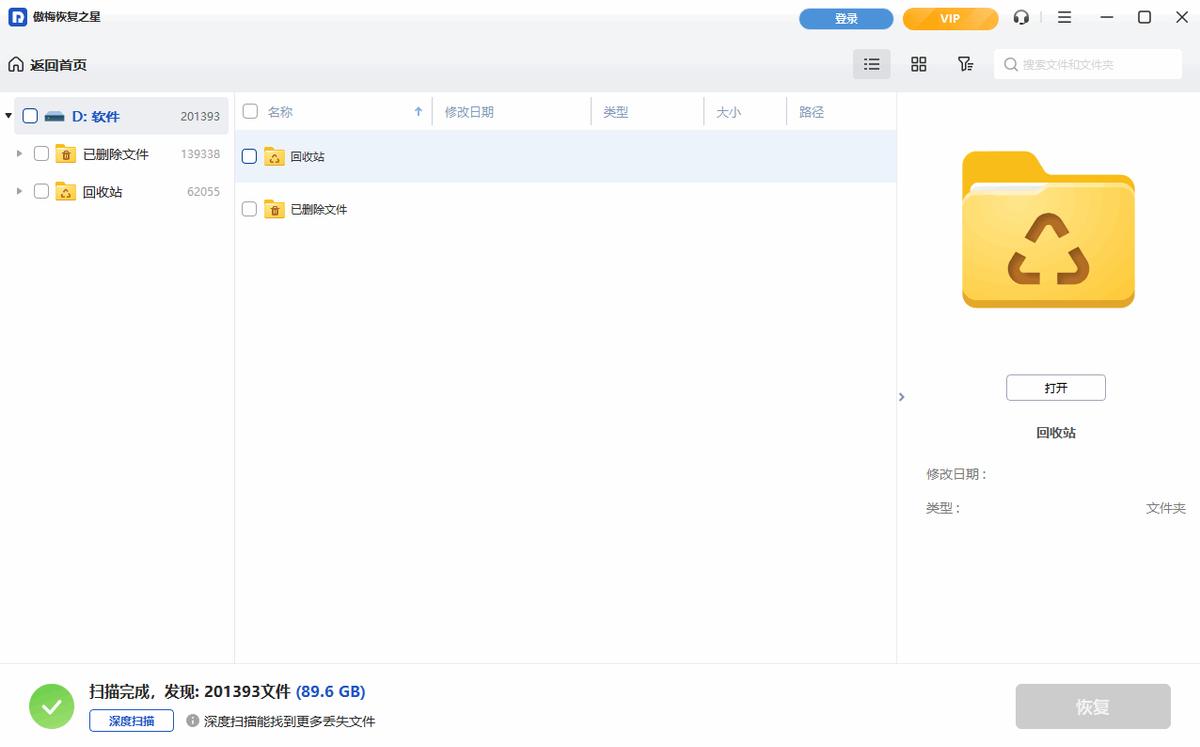1200x747 pixels.
Task: Select 已删除文件 label in left tree
Action: (x=116, y=154)
